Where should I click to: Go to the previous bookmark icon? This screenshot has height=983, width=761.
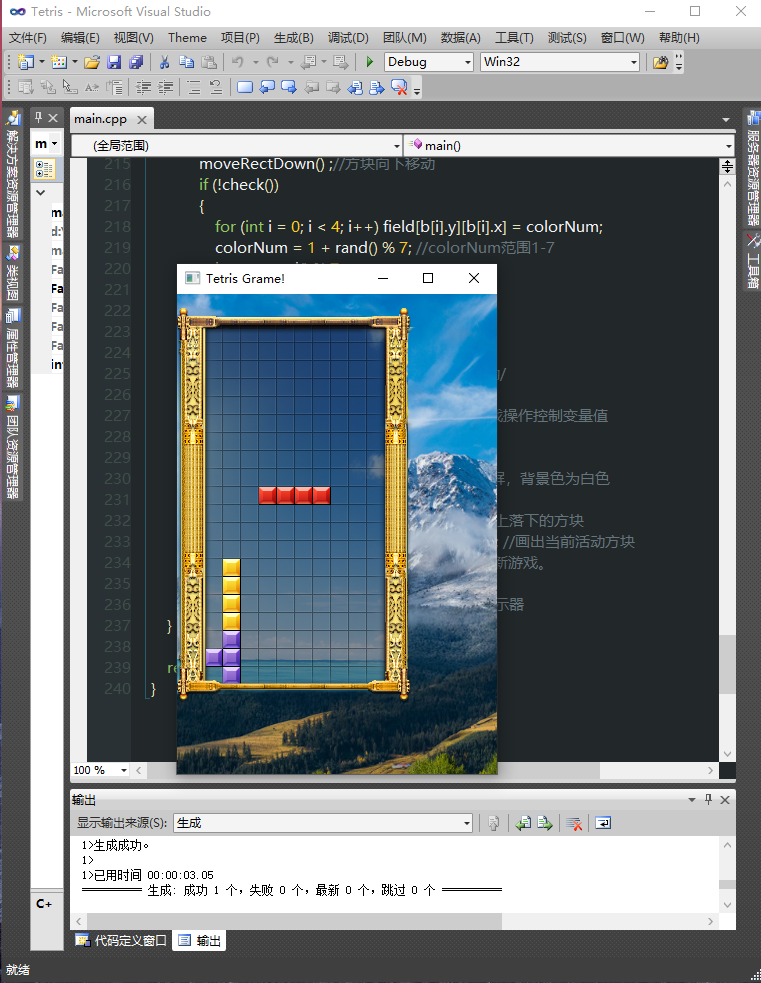tap(267, 87)
